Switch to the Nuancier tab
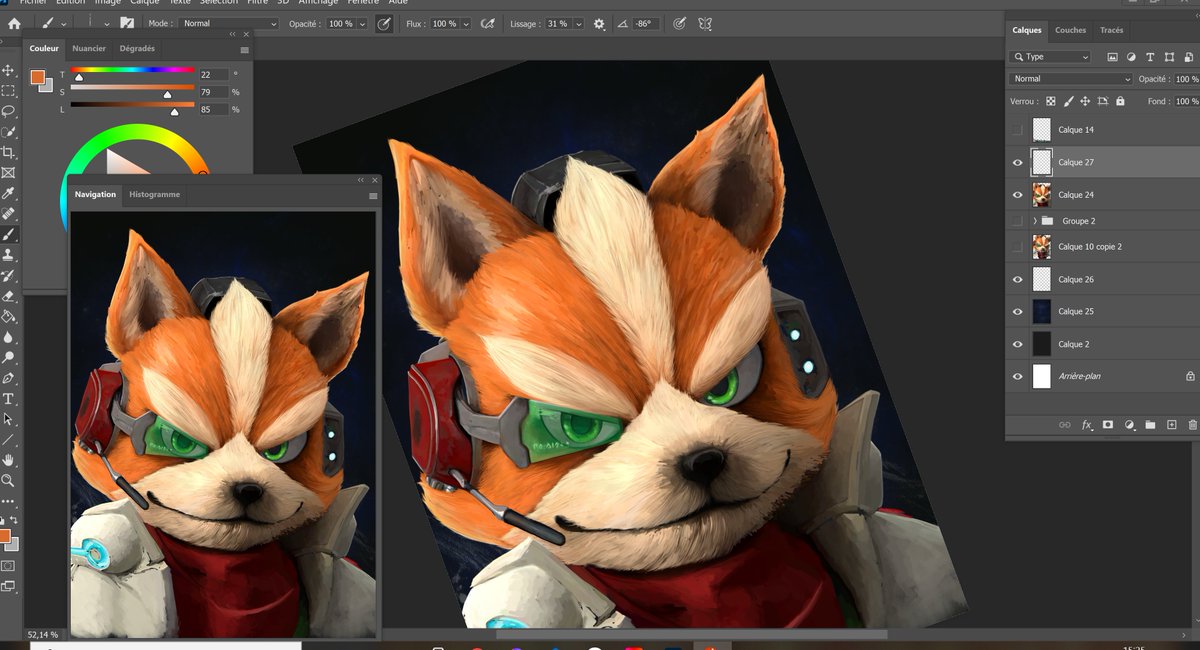 tap(89, 48)
